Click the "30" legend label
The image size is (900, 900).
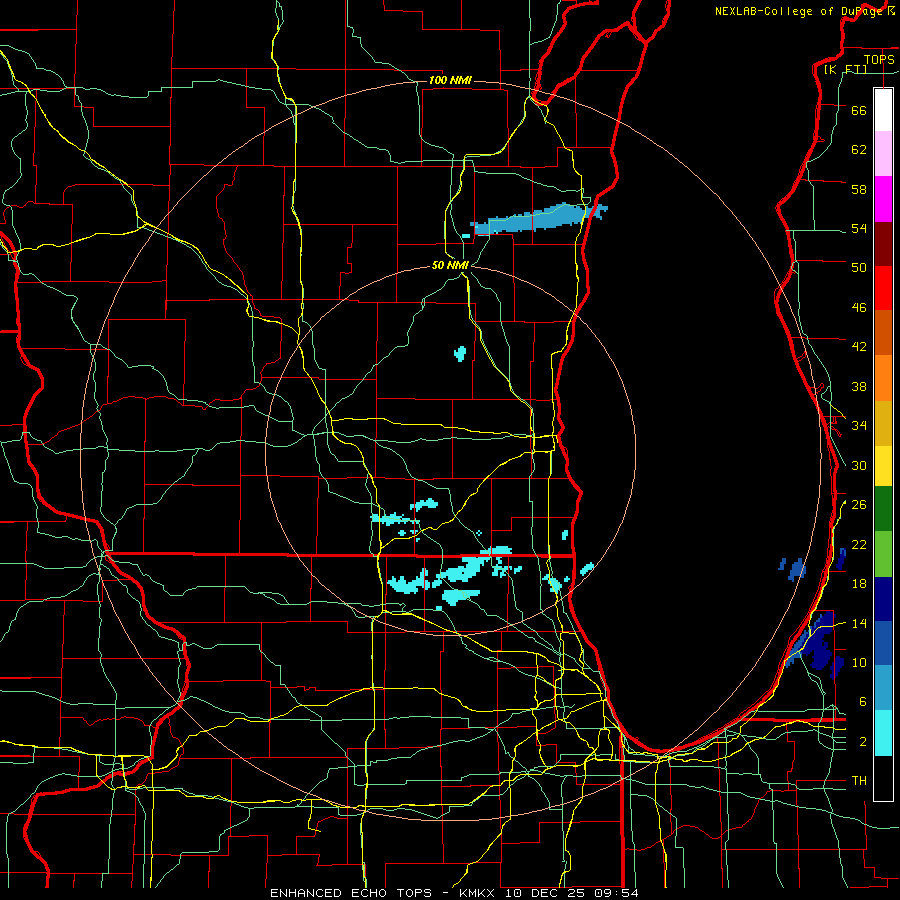tap(859, 465)
